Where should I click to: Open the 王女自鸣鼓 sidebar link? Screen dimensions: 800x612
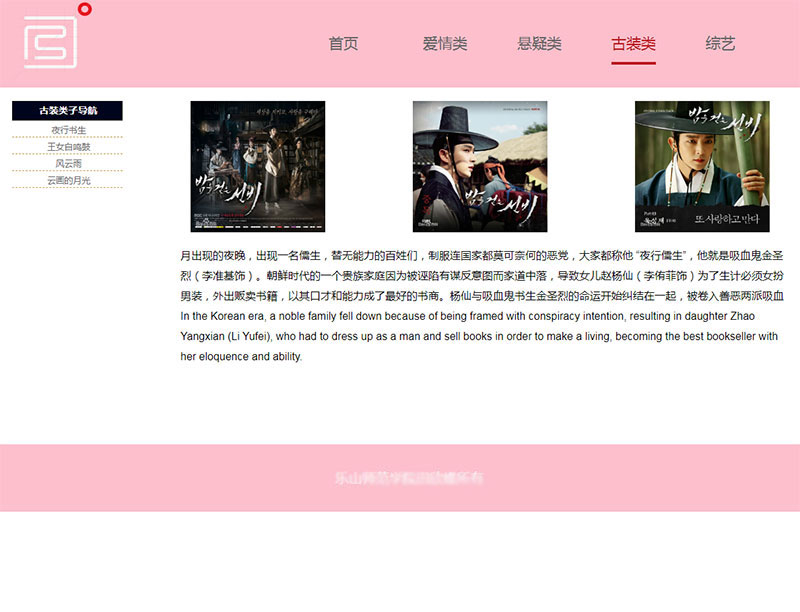68,147
